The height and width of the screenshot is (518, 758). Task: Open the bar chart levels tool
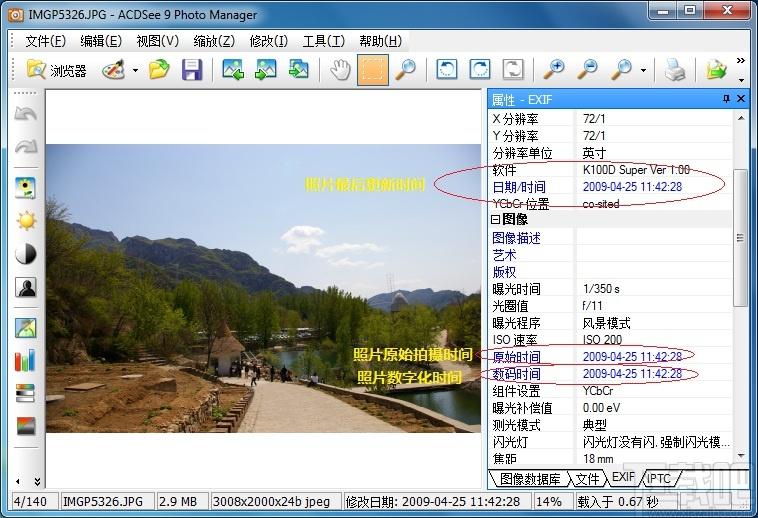point(26,360)
